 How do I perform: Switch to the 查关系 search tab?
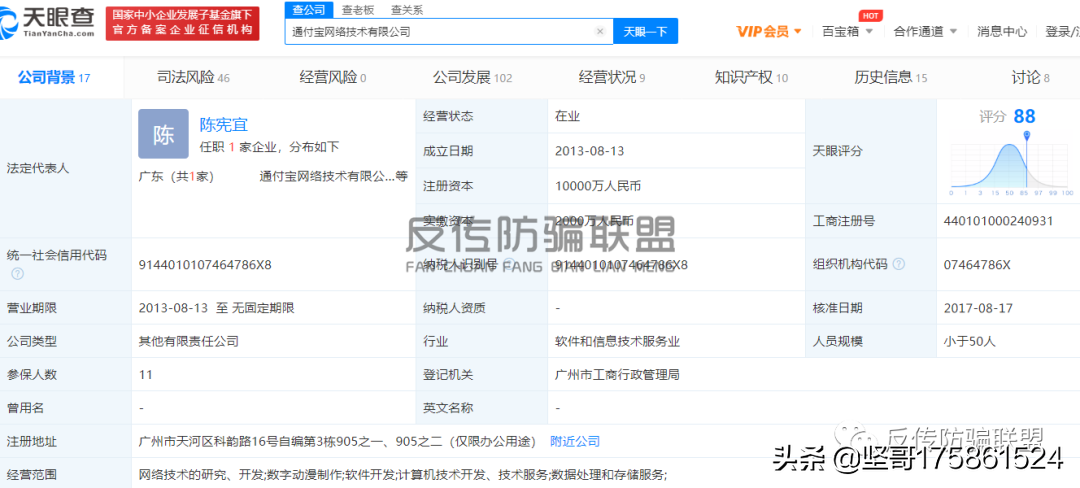pos(407,10)
